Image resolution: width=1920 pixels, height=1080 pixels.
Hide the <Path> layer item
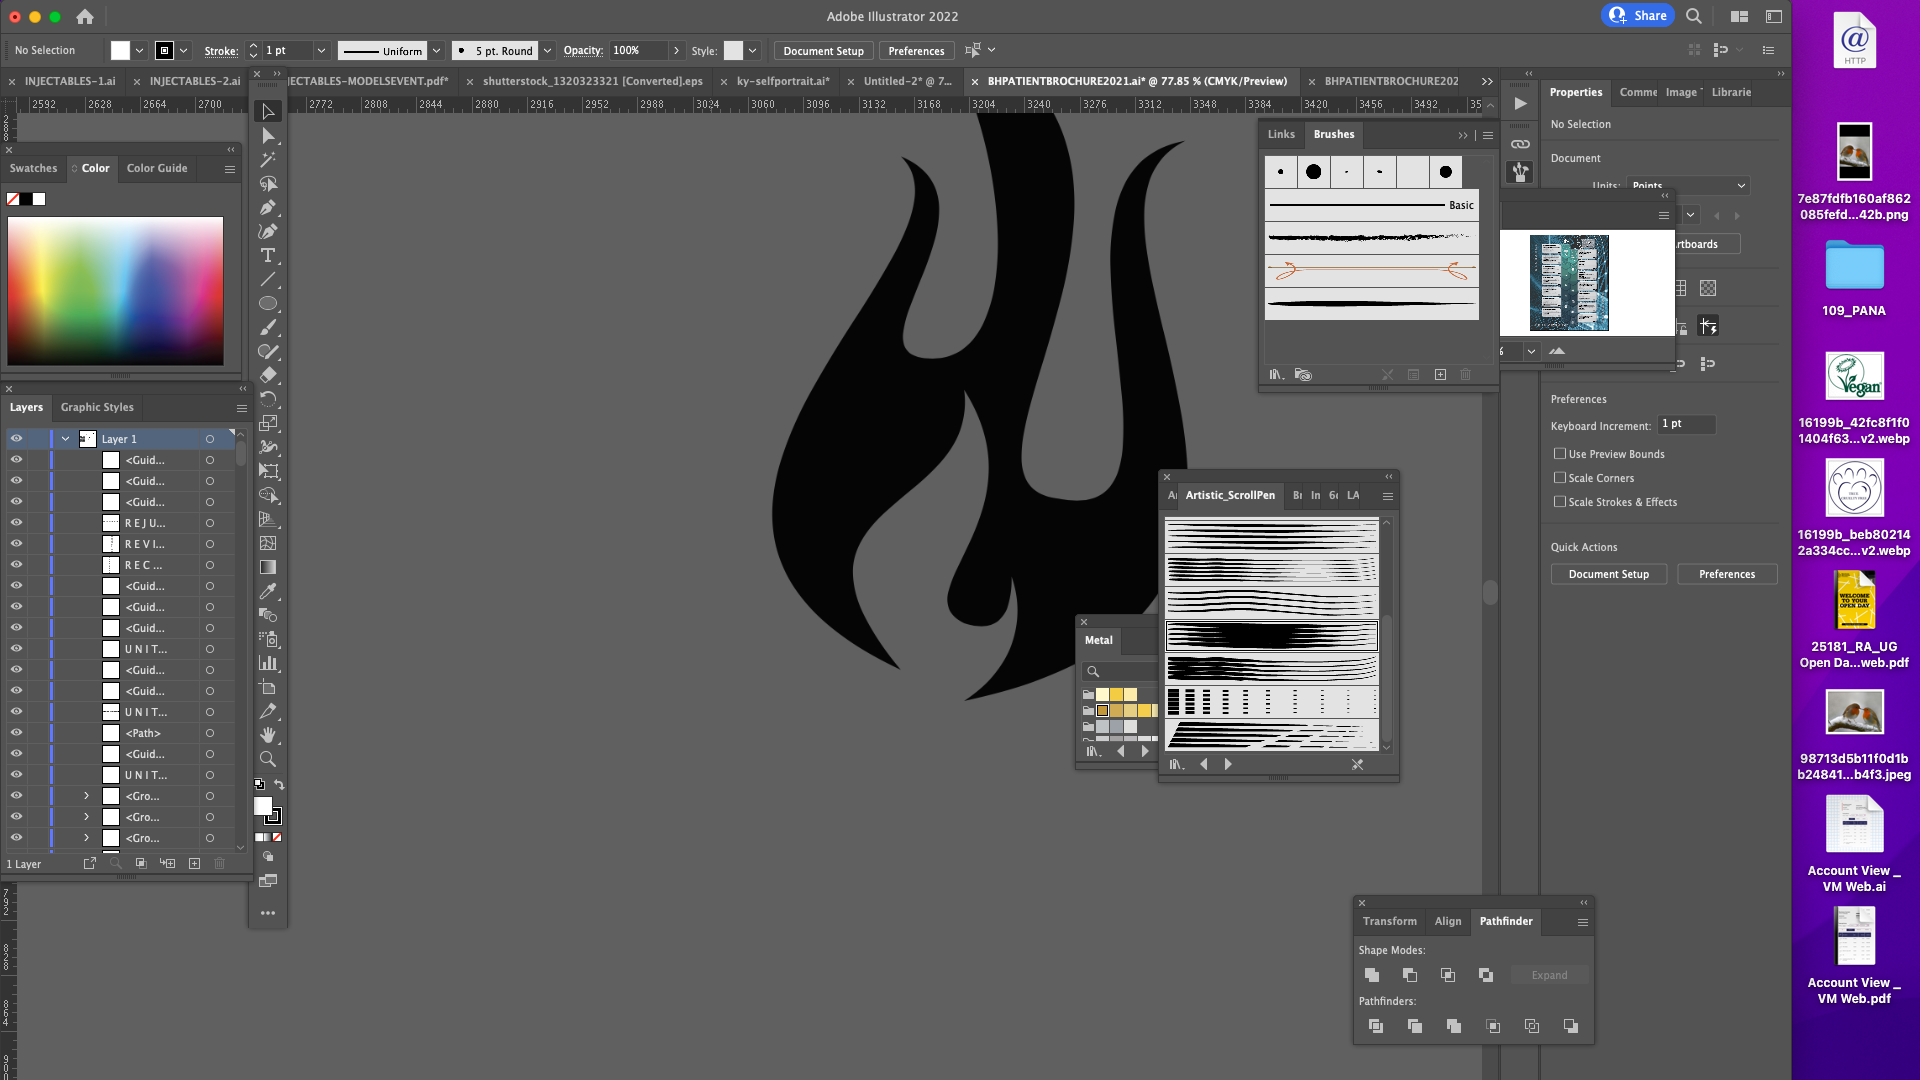click(16, 733)
